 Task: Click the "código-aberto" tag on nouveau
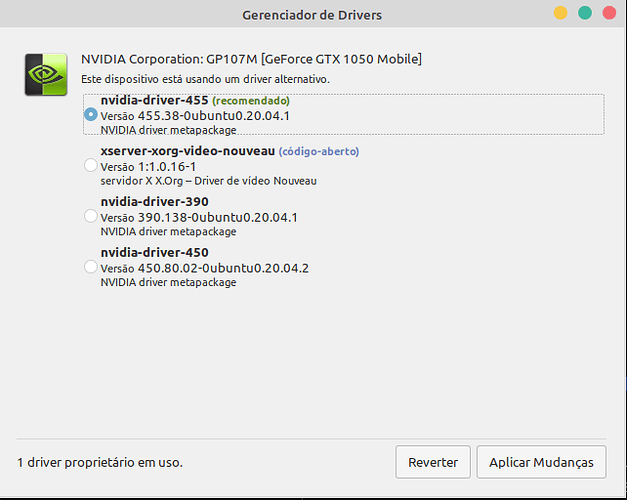click(x=318, y=152)
